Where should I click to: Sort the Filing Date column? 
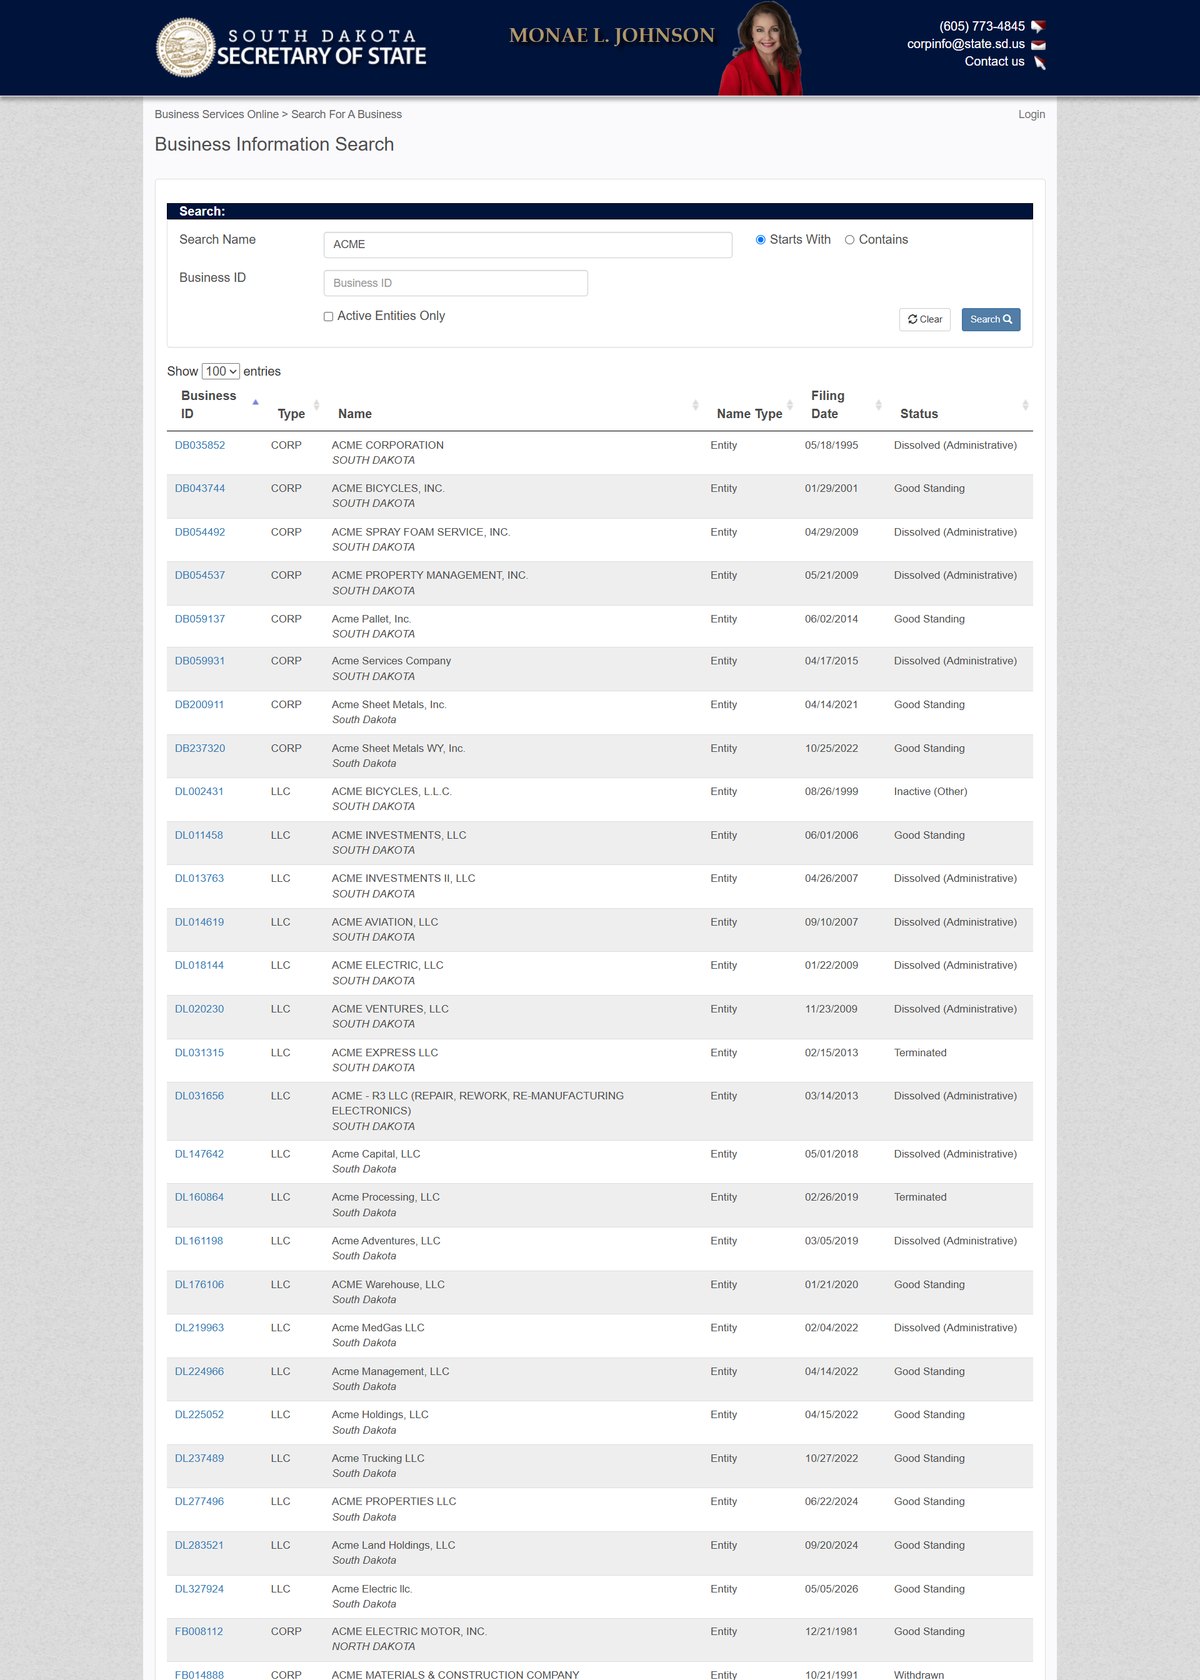point(878,405)
